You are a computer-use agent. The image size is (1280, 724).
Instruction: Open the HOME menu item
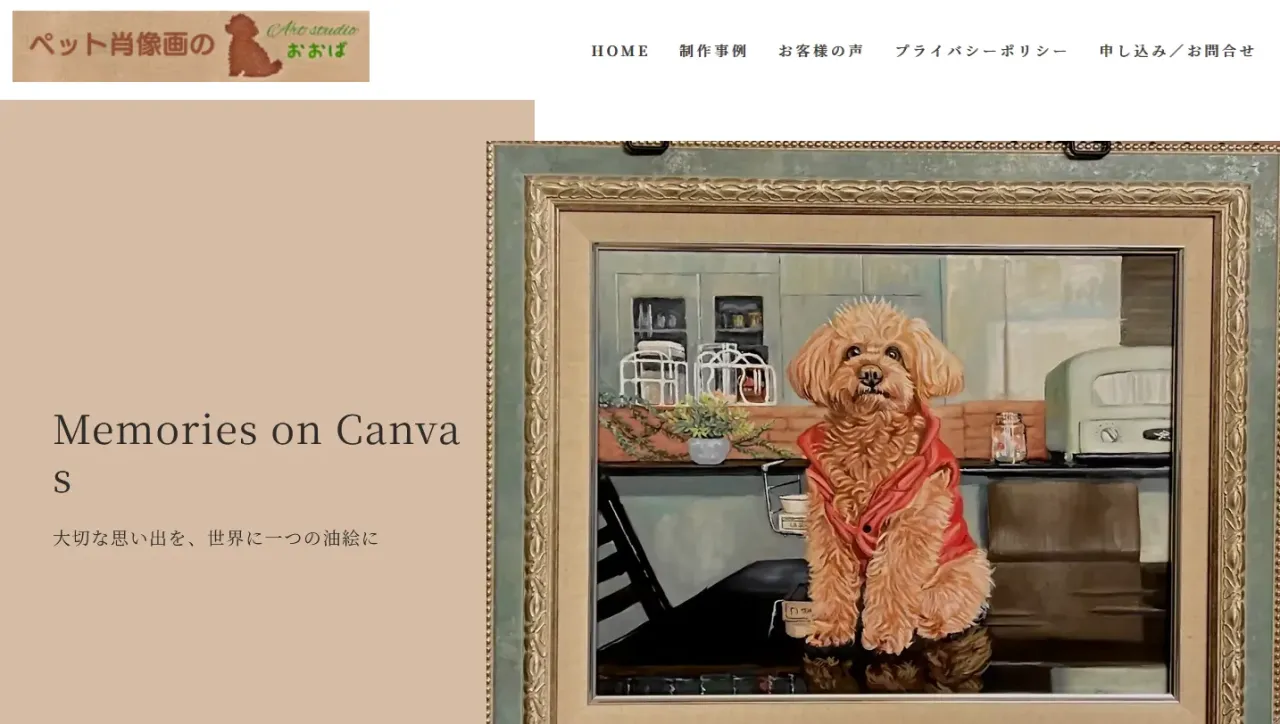coord(620,51)
